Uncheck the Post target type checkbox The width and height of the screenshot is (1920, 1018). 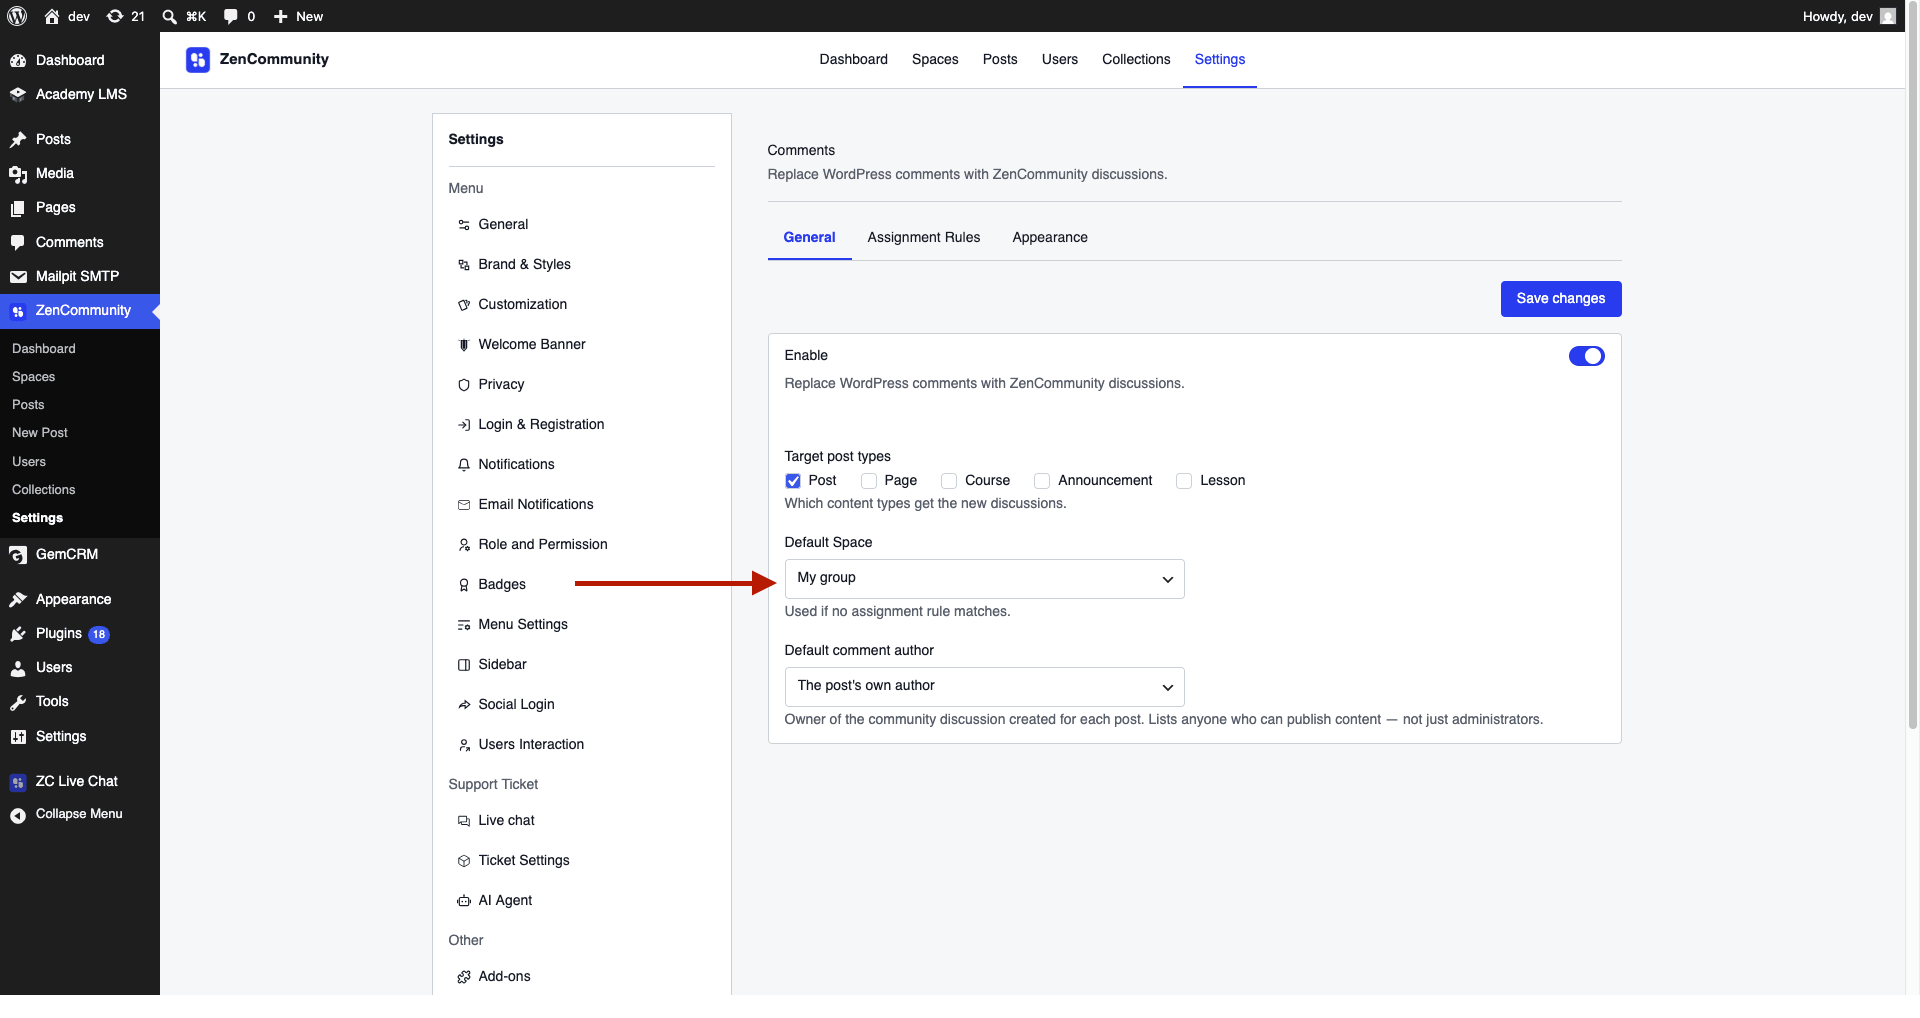(x=793, y=481)
